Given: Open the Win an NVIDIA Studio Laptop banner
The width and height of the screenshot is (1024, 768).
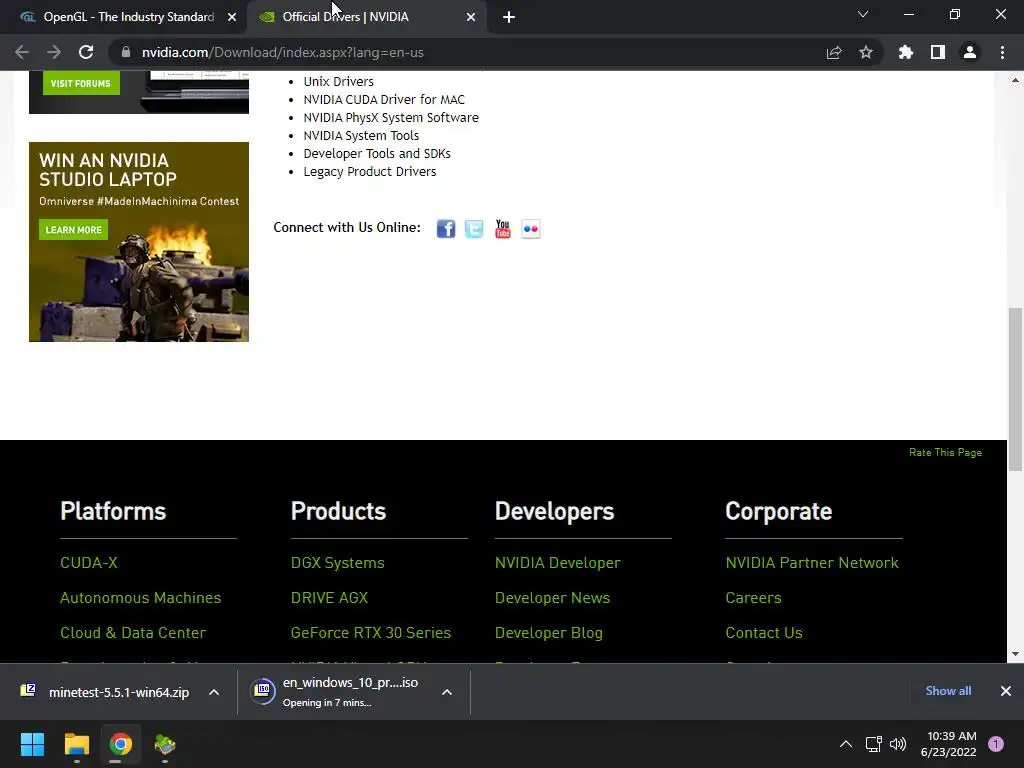Looking at the screenshot, I should point(139,242).
